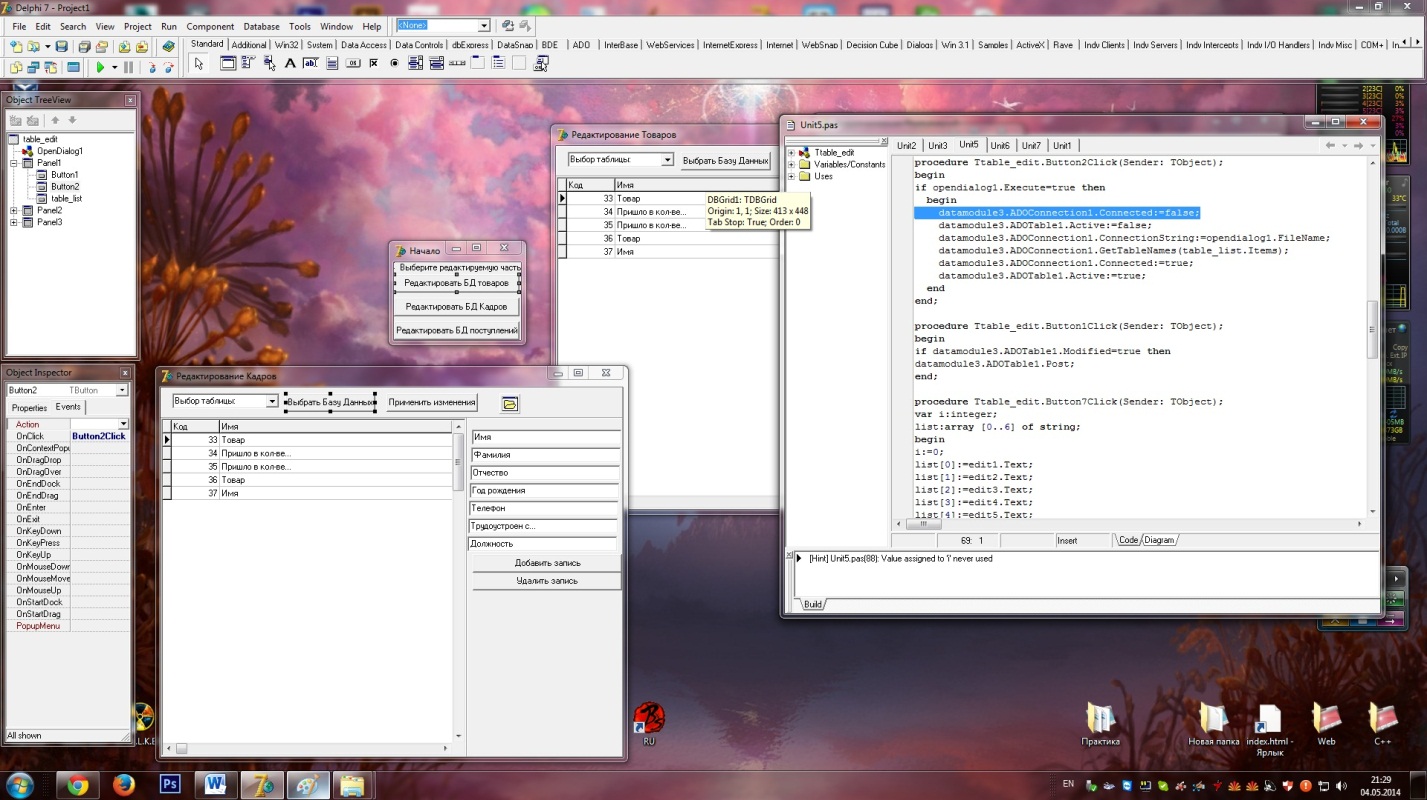The image size is (1427, 800).
Task: Open Выбор таблицы combo in Кадров form
Action: click(x=272, y=401)
